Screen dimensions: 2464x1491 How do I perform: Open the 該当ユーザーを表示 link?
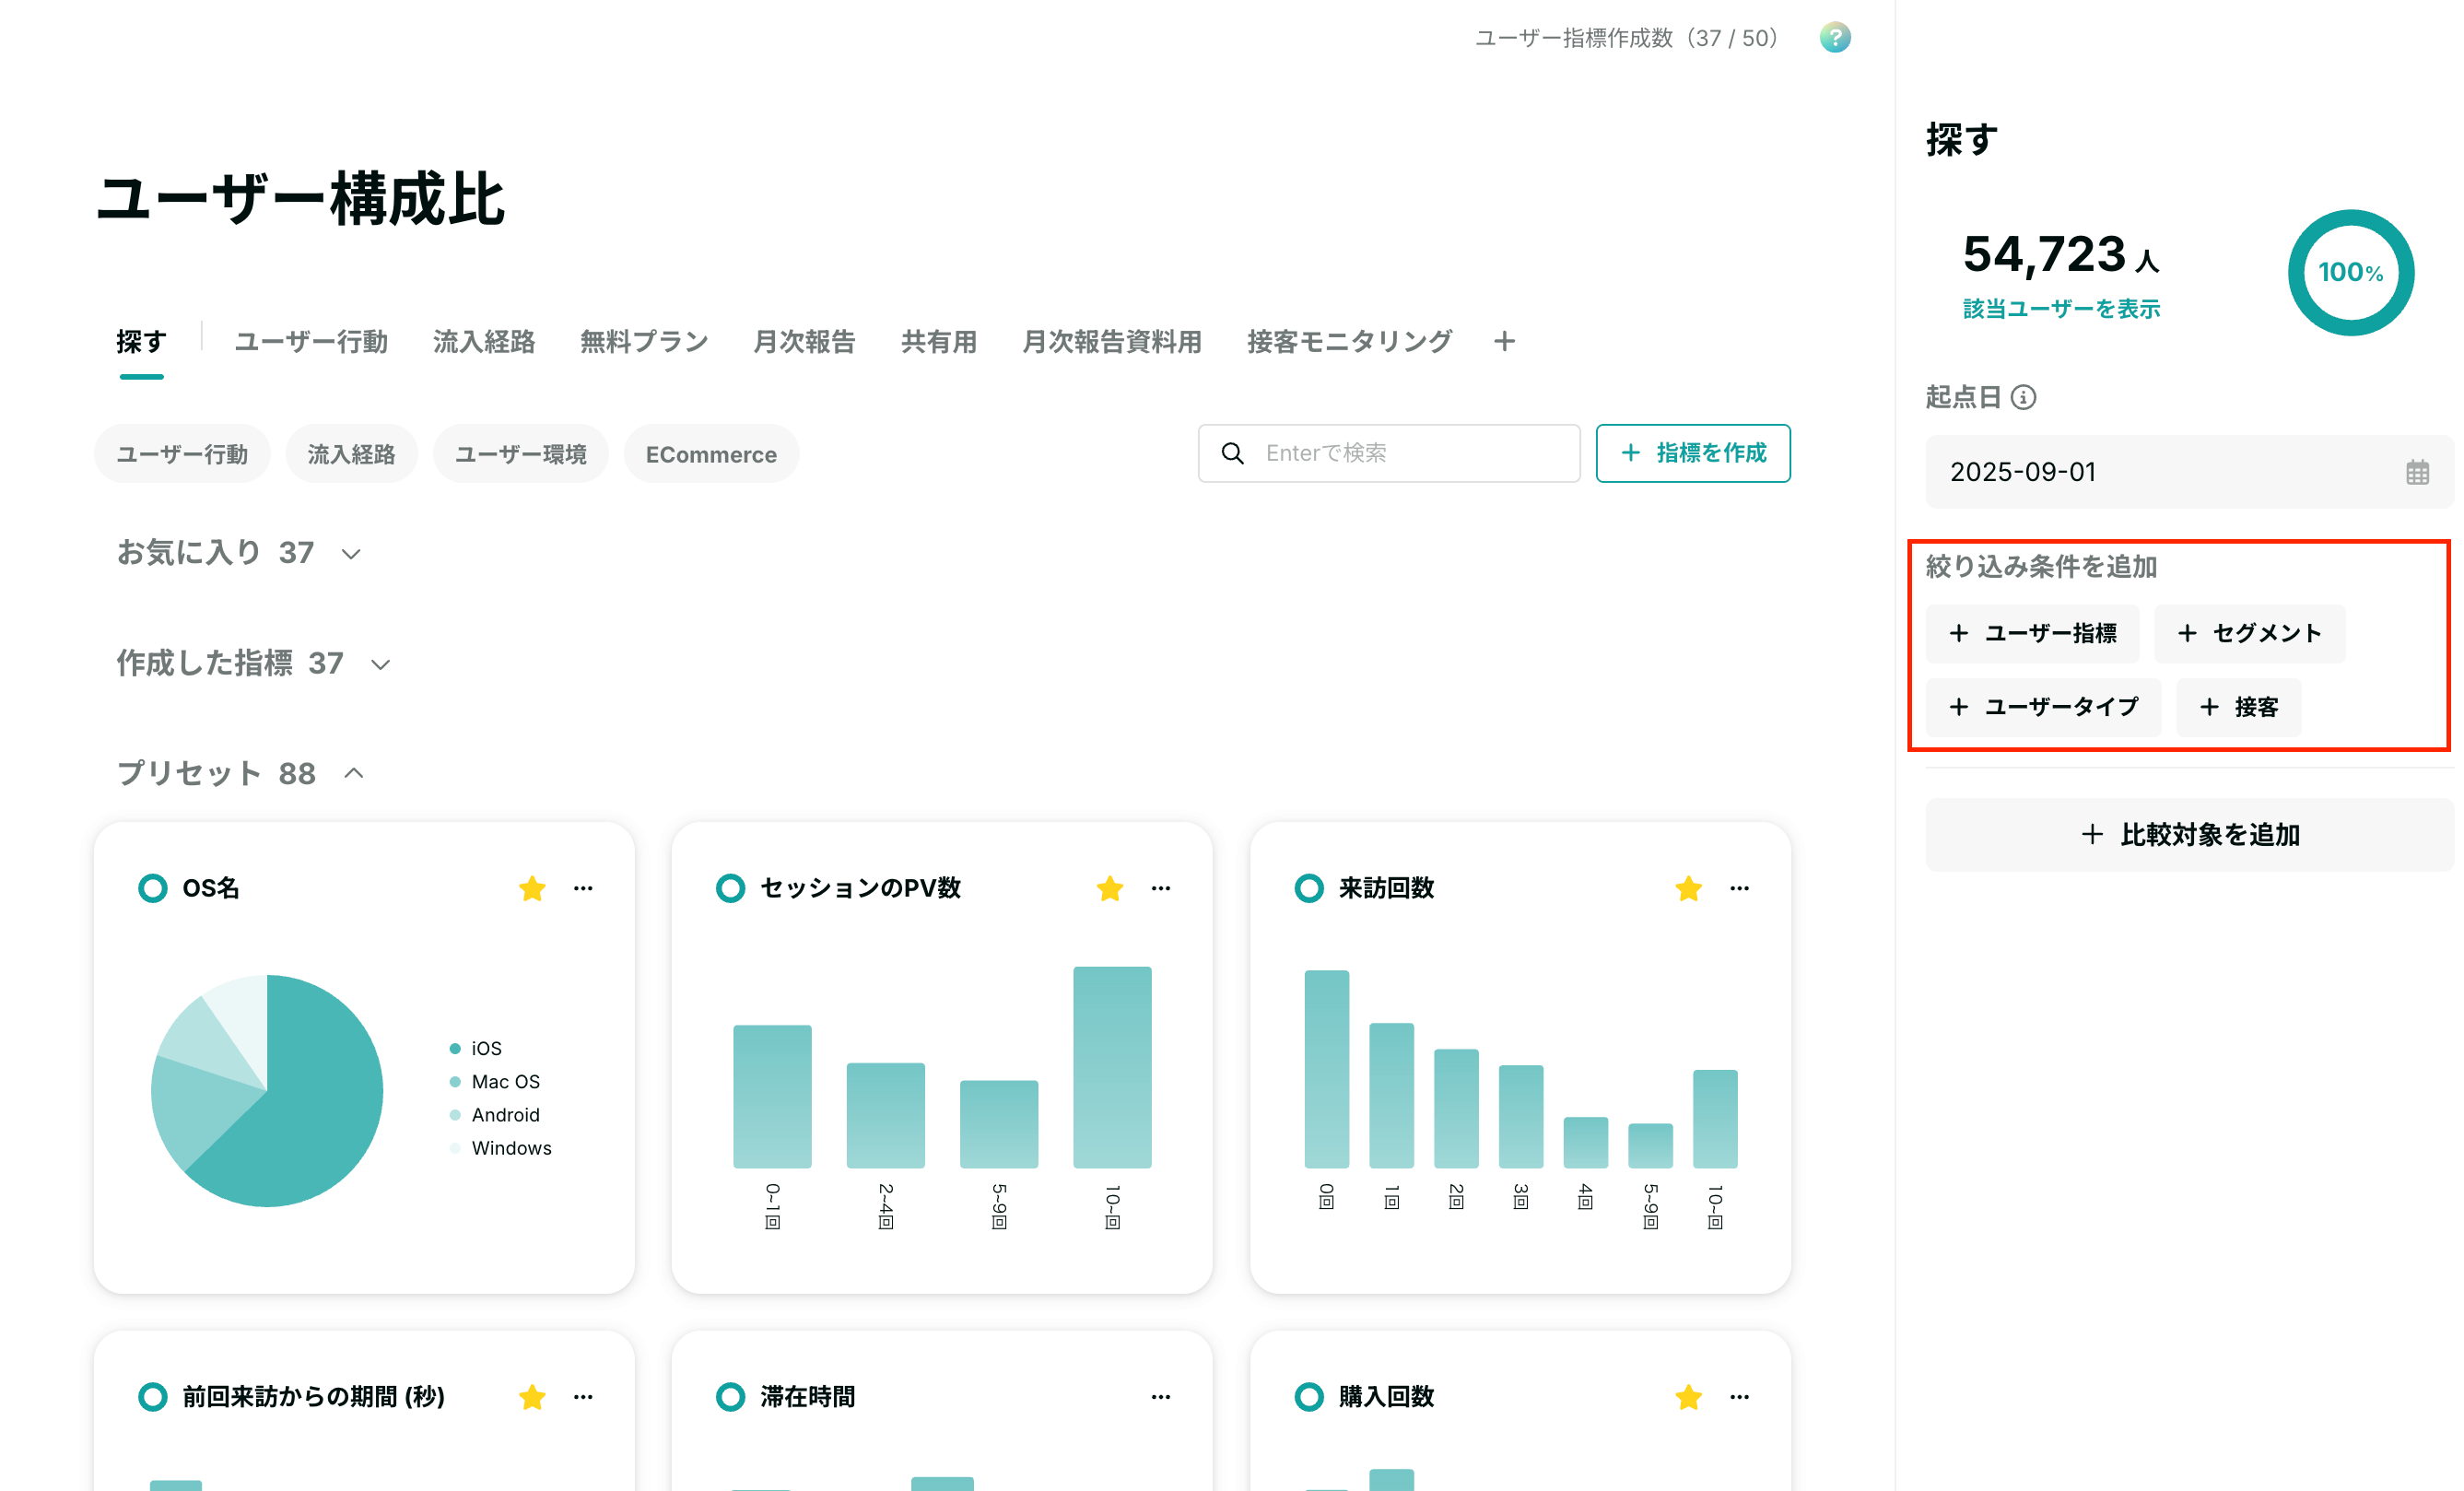point(2060,308)
